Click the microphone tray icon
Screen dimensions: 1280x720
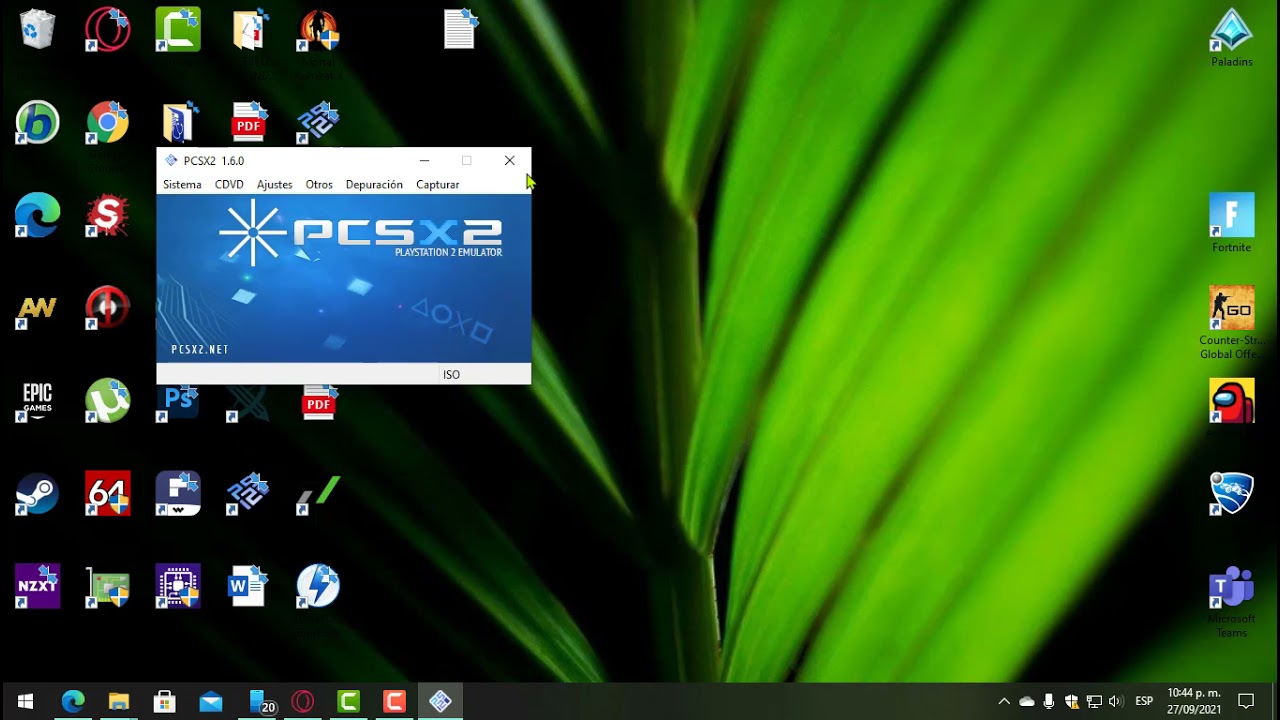click(1049, 701)
